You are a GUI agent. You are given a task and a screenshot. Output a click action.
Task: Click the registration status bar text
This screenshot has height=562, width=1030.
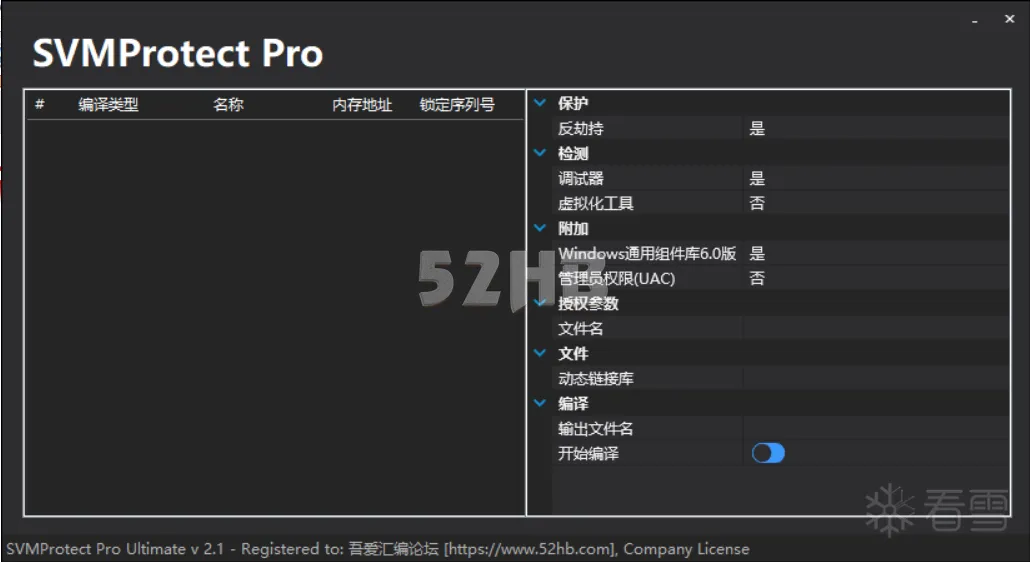378,548
